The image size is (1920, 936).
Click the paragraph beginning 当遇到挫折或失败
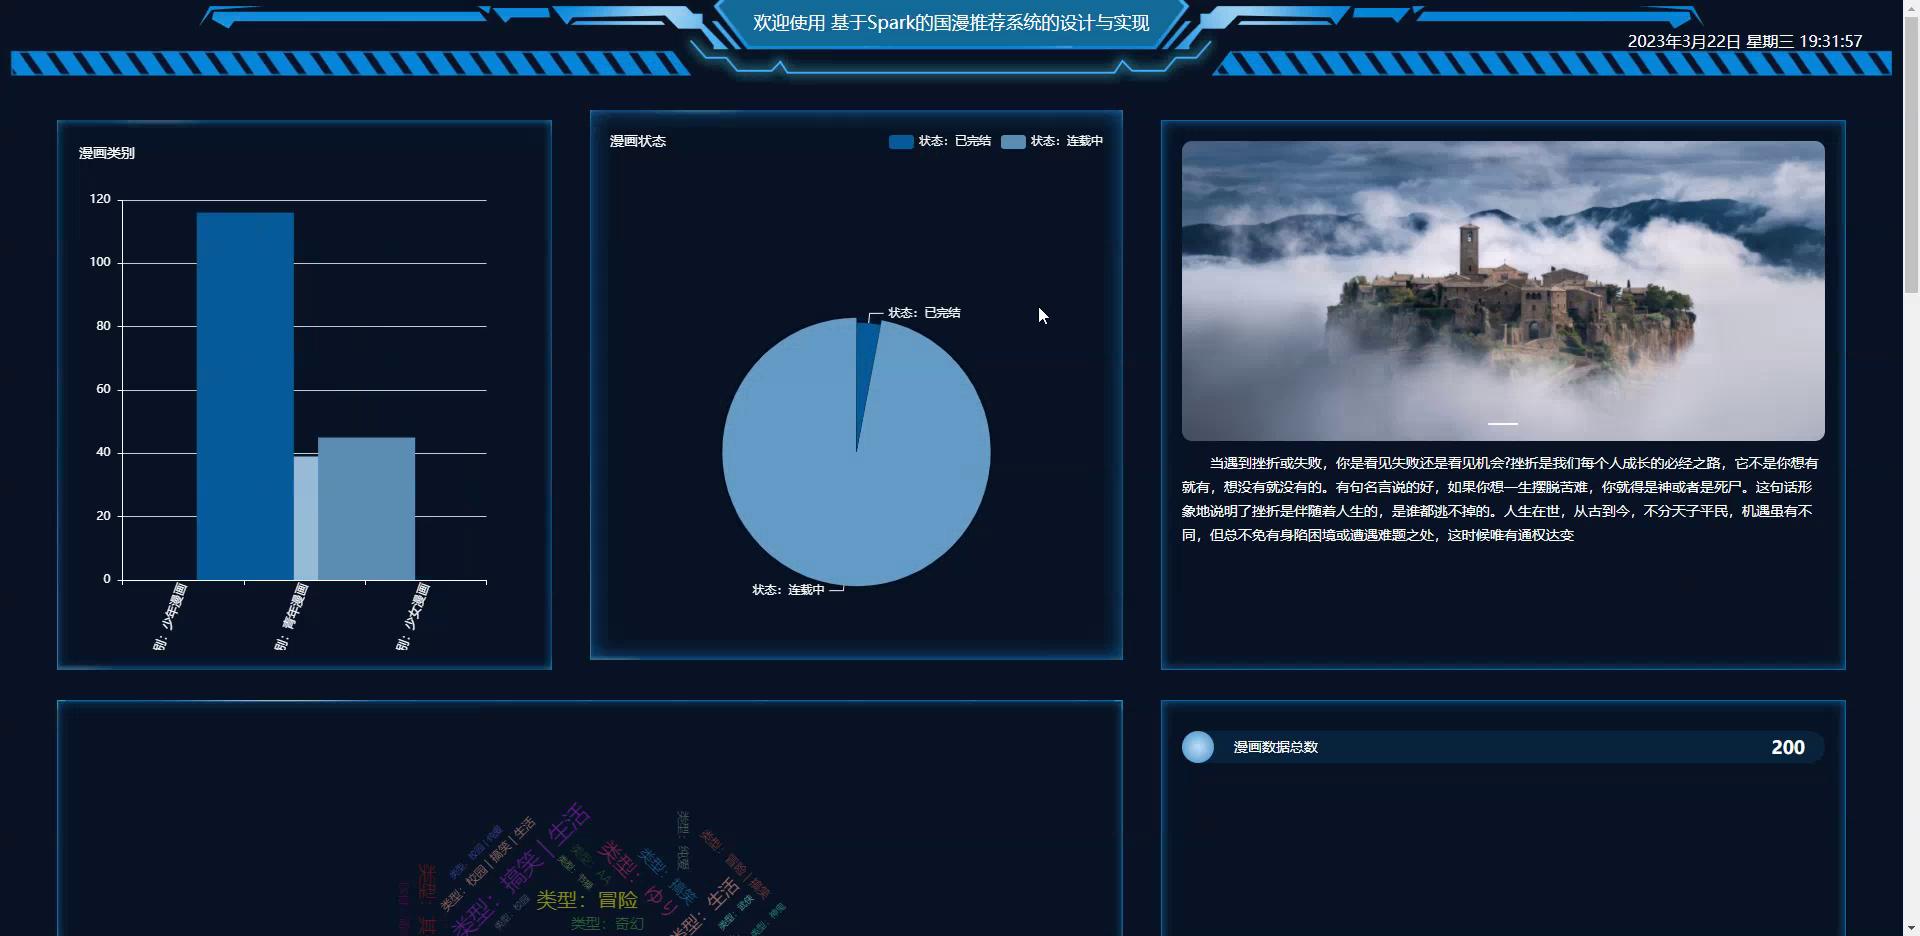pos(1500,499)
